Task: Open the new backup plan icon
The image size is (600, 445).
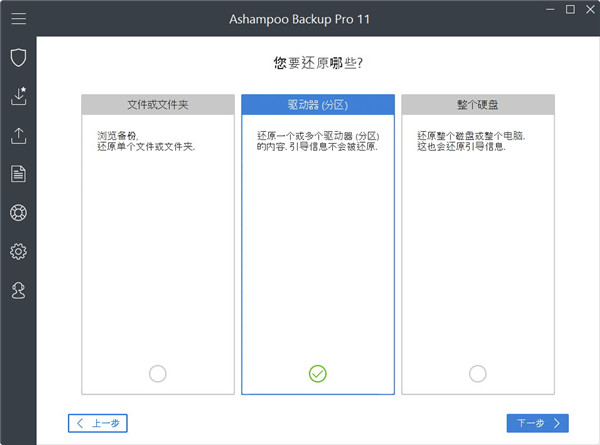Action: (18, 96)
